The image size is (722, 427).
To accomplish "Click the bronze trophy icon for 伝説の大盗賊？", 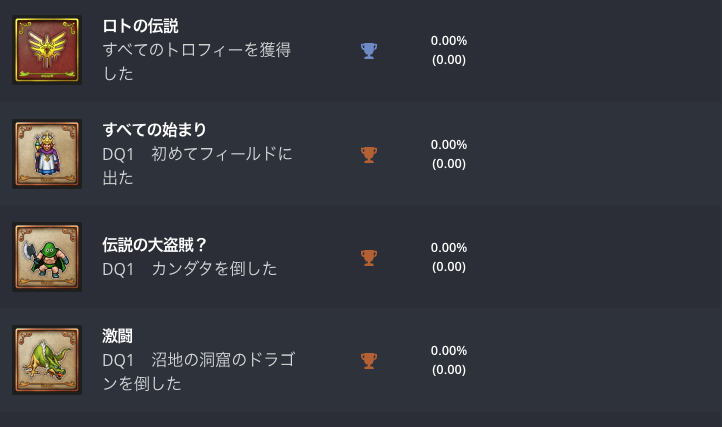I will pos(369,257).
